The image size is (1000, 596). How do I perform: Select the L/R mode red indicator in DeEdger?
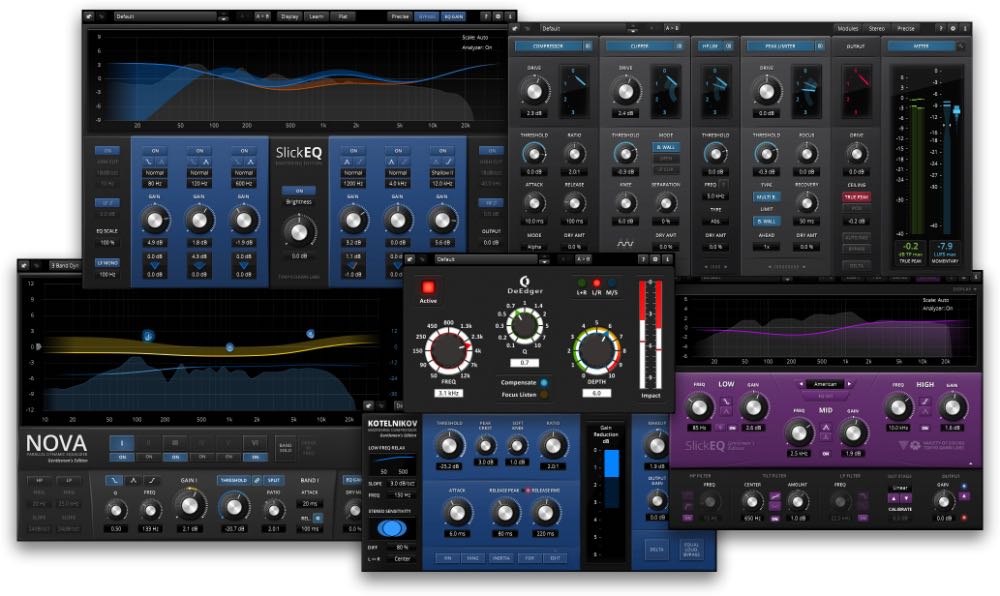point(594,285)
